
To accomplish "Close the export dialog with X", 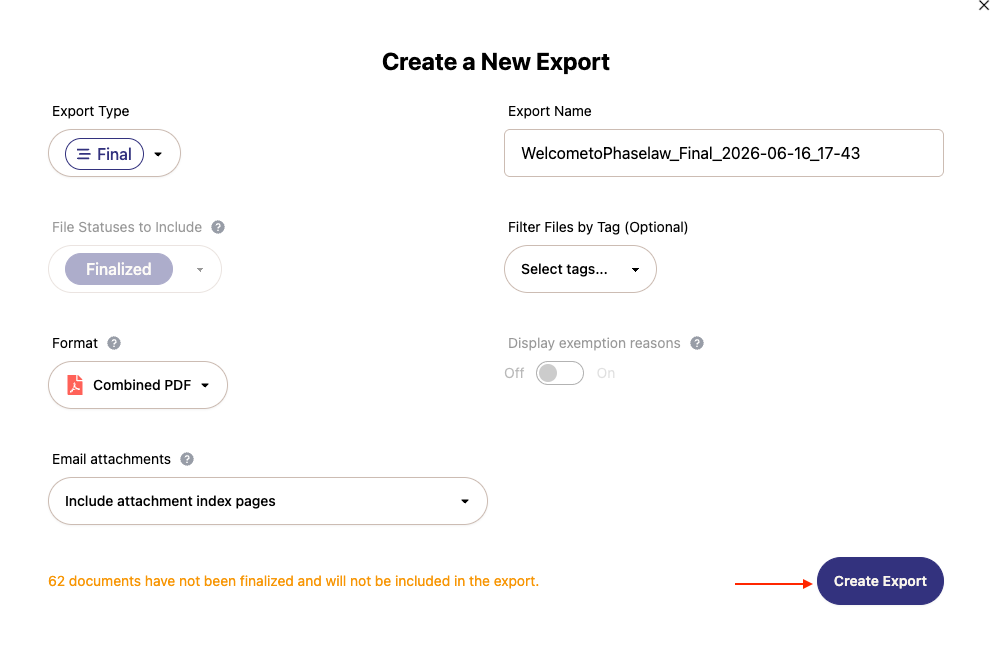I will (x=984, y=6).
